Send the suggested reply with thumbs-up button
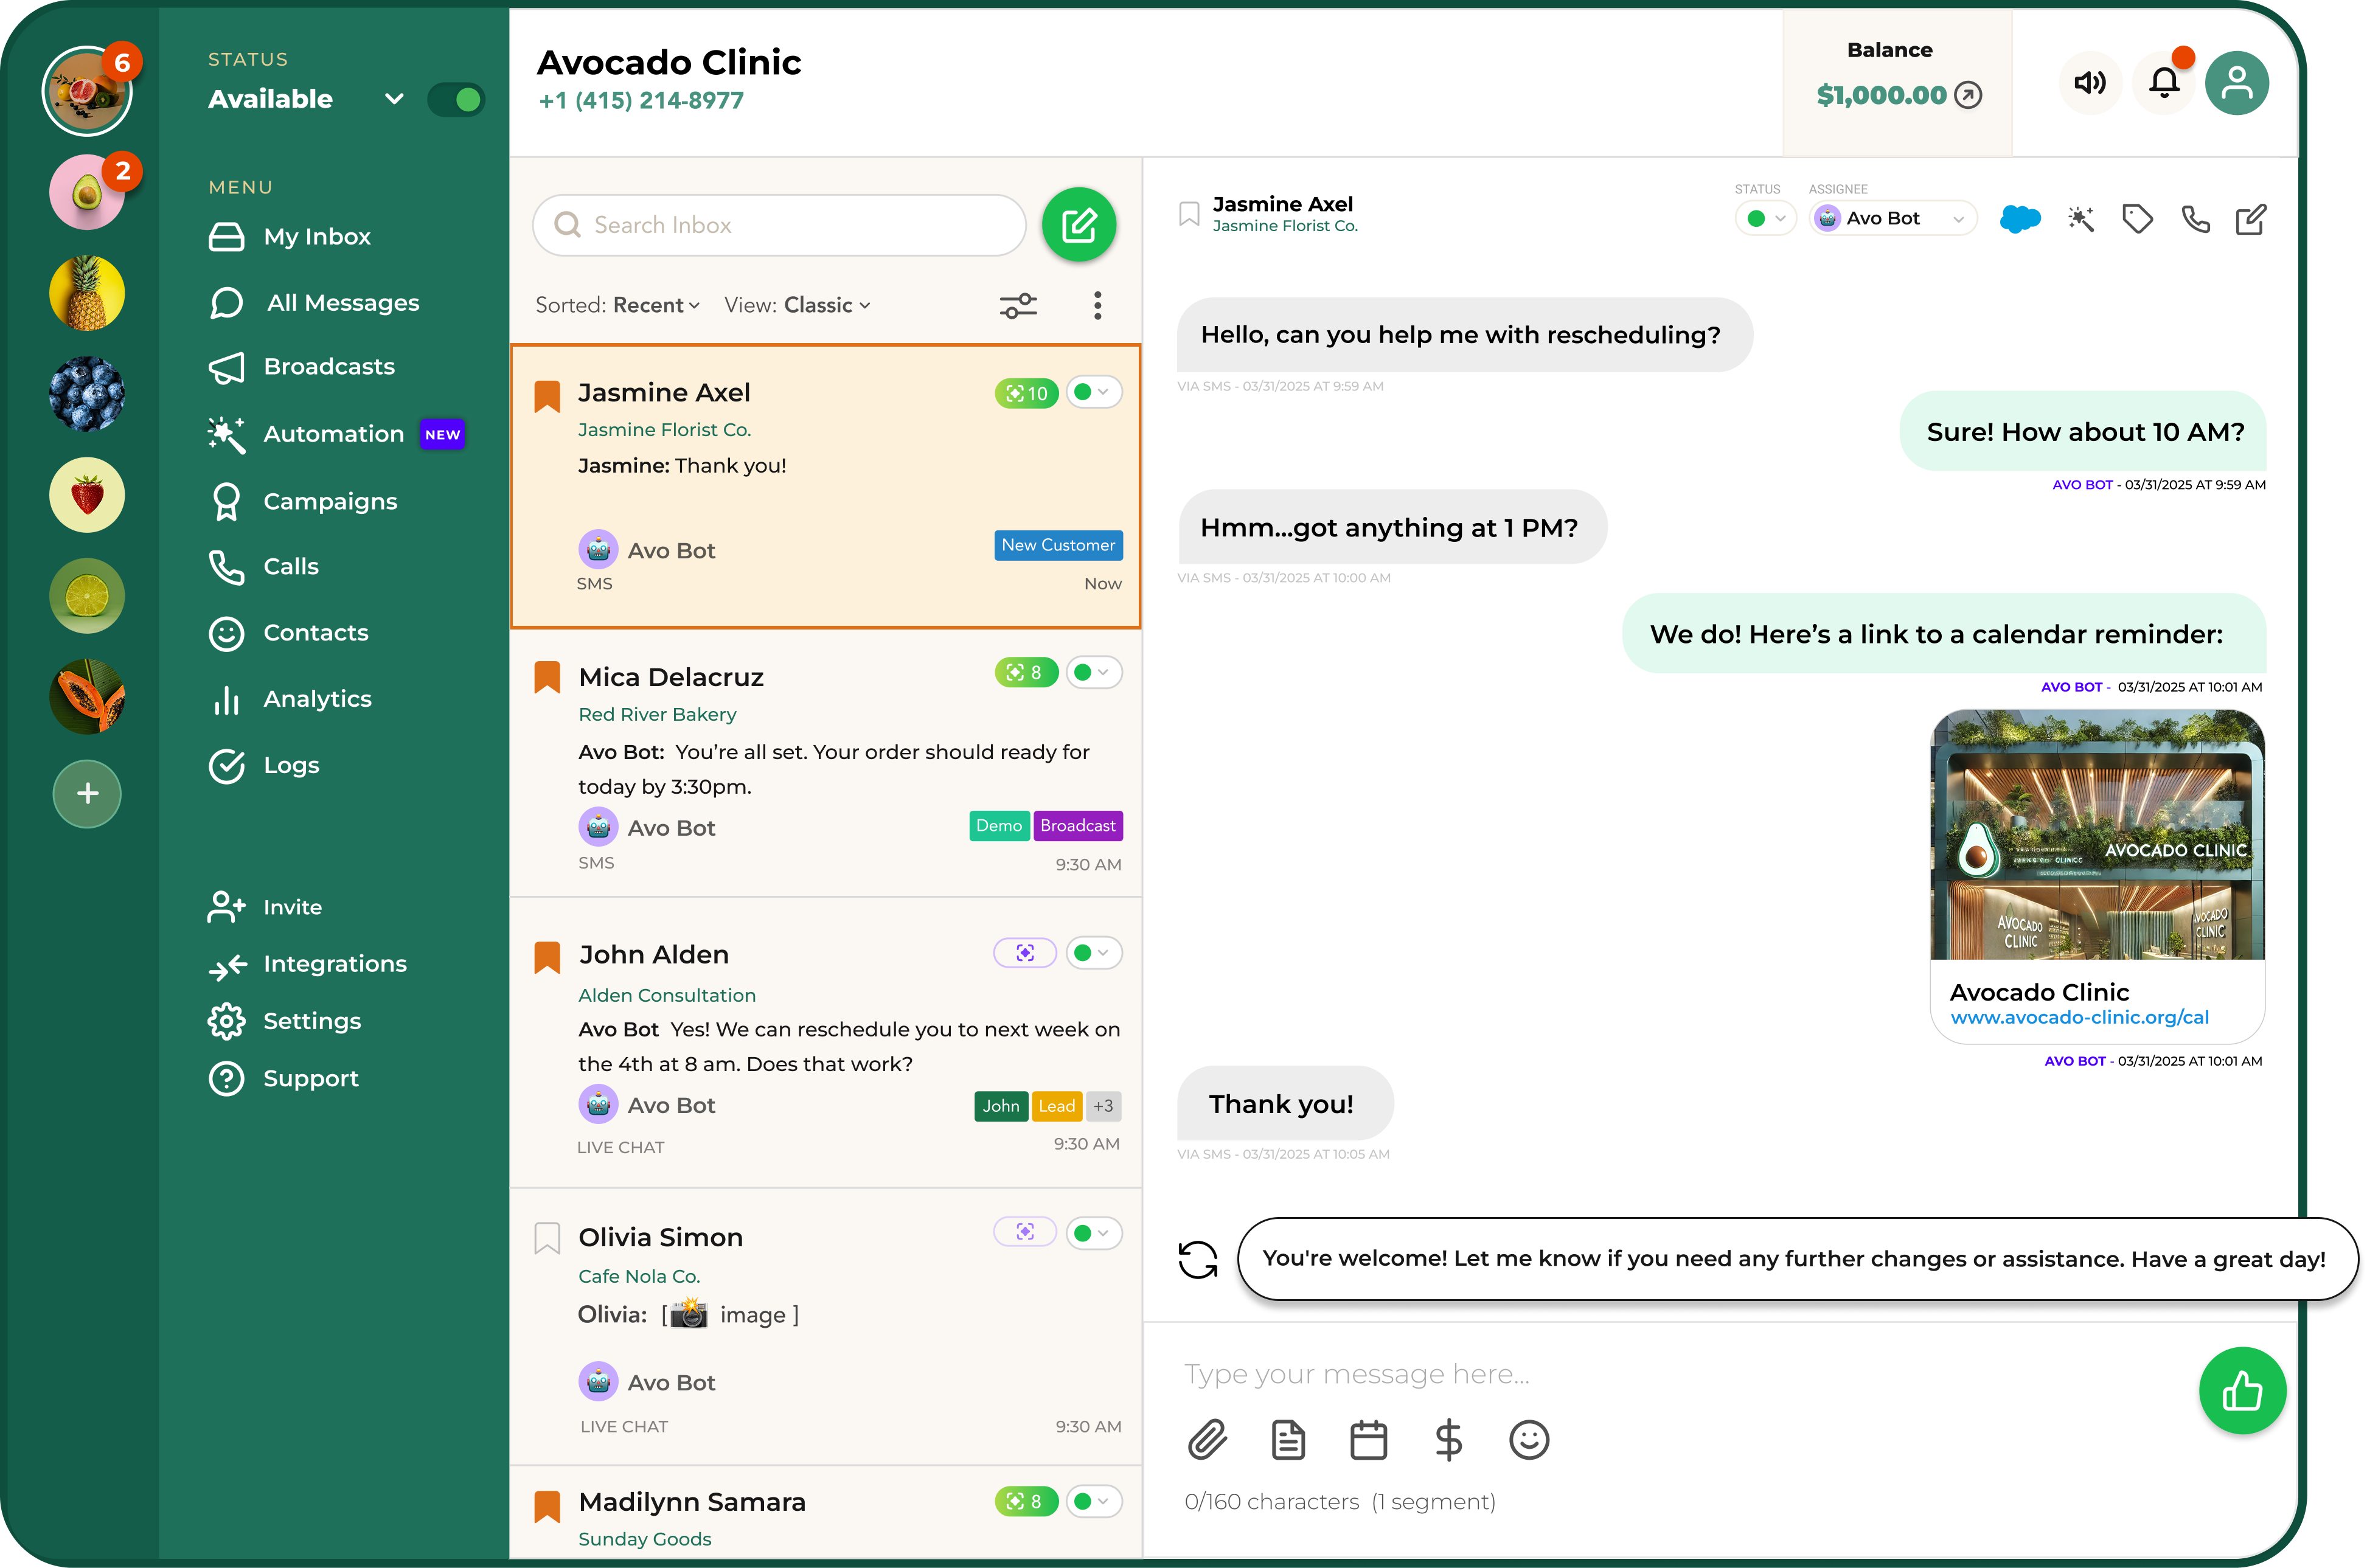This screenshot has height=1568, width=2367. (x=2241, y=1391)
